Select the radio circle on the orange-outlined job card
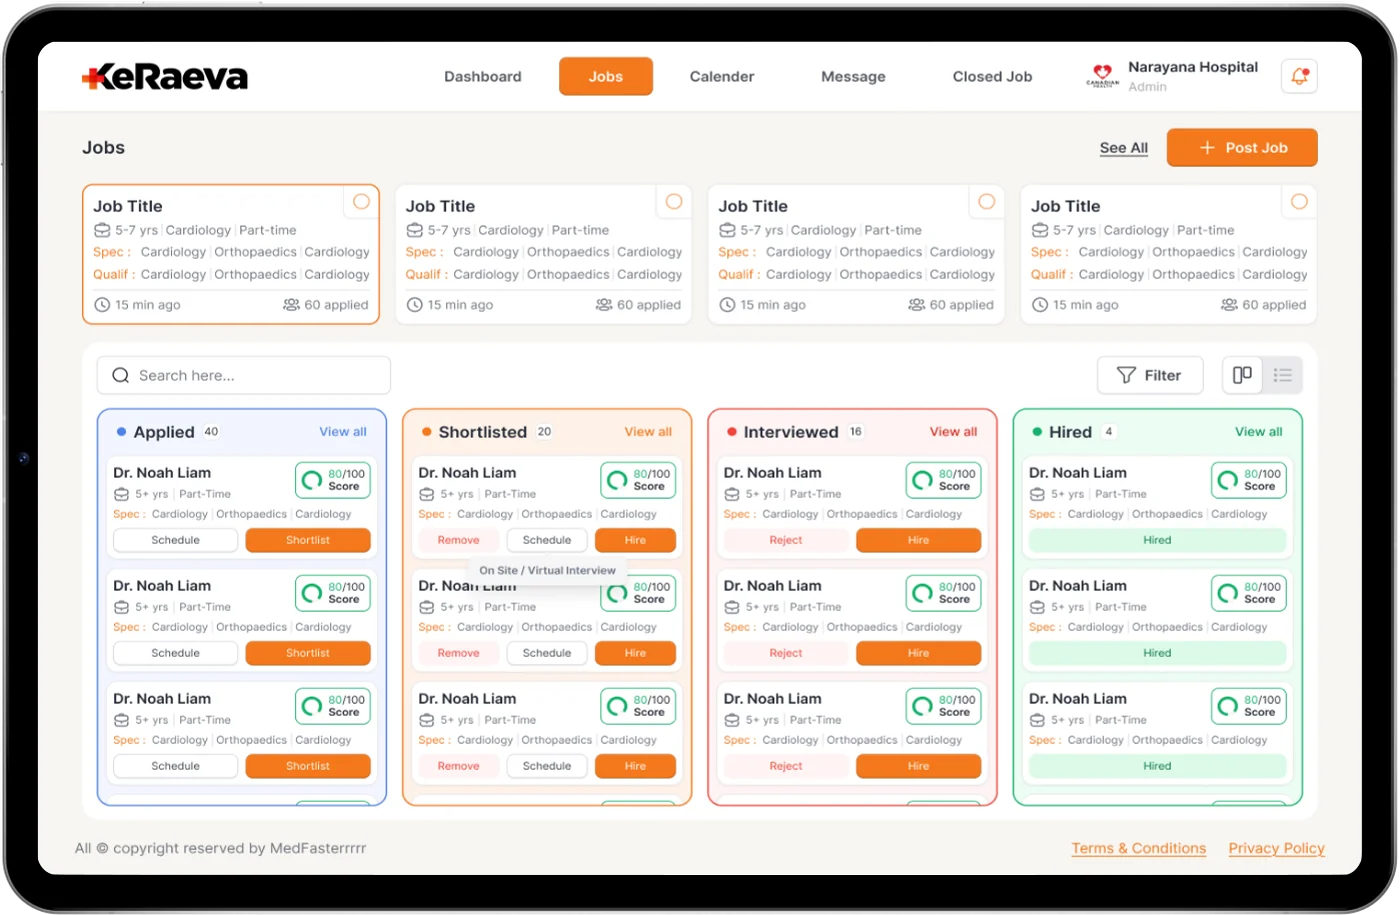Image resolution: width=1400 pixels, height=915 pixels. pyautogui.click(x=361, y=202)
